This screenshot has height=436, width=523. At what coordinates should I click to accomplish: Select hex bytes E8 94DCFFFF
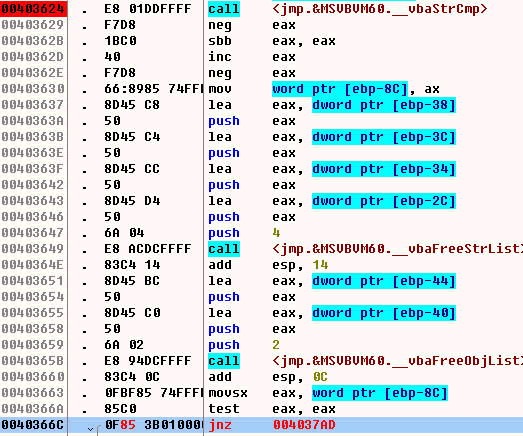pyautogui.click(x=148, y=361)
